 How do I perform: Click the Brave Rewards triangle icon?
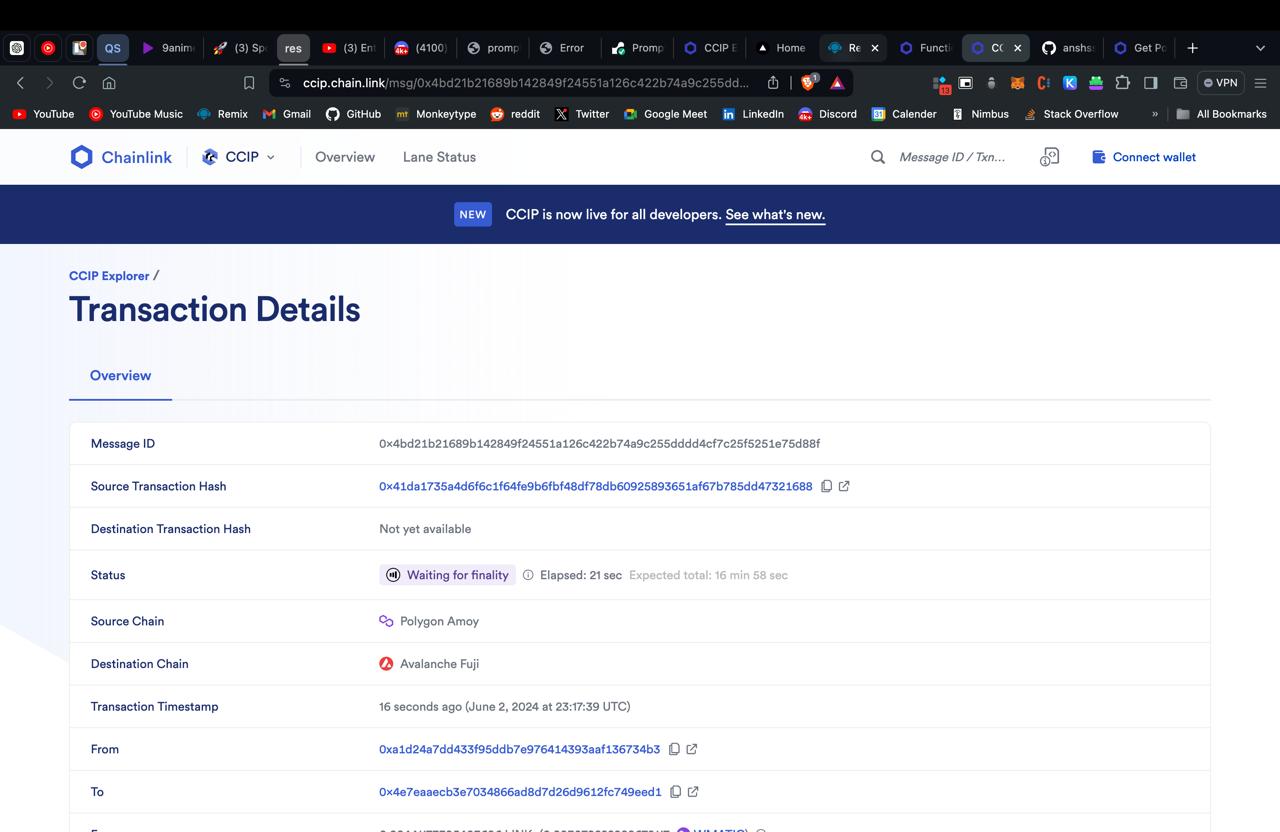click(837, 83)
